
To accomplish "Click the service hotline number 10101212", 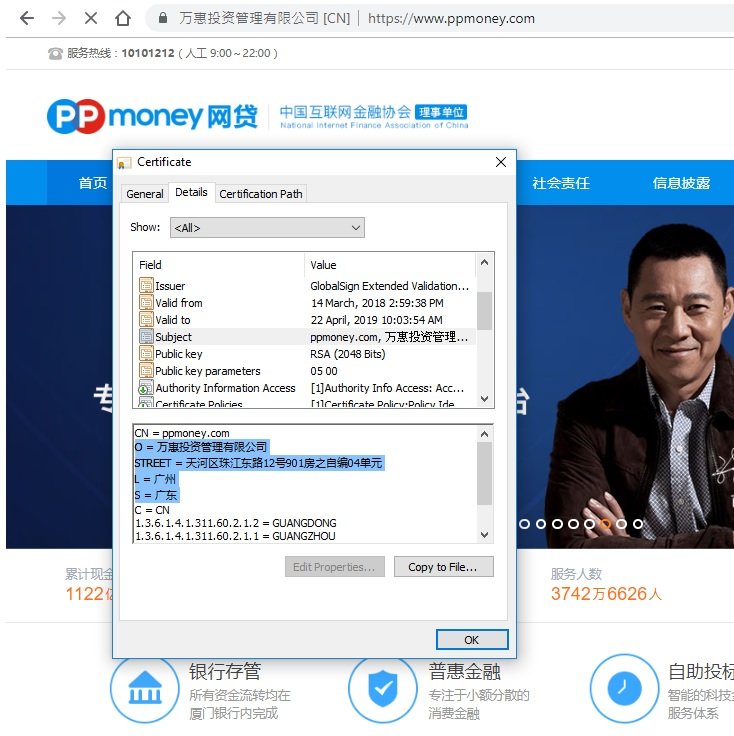I will [x=148, y=53].
